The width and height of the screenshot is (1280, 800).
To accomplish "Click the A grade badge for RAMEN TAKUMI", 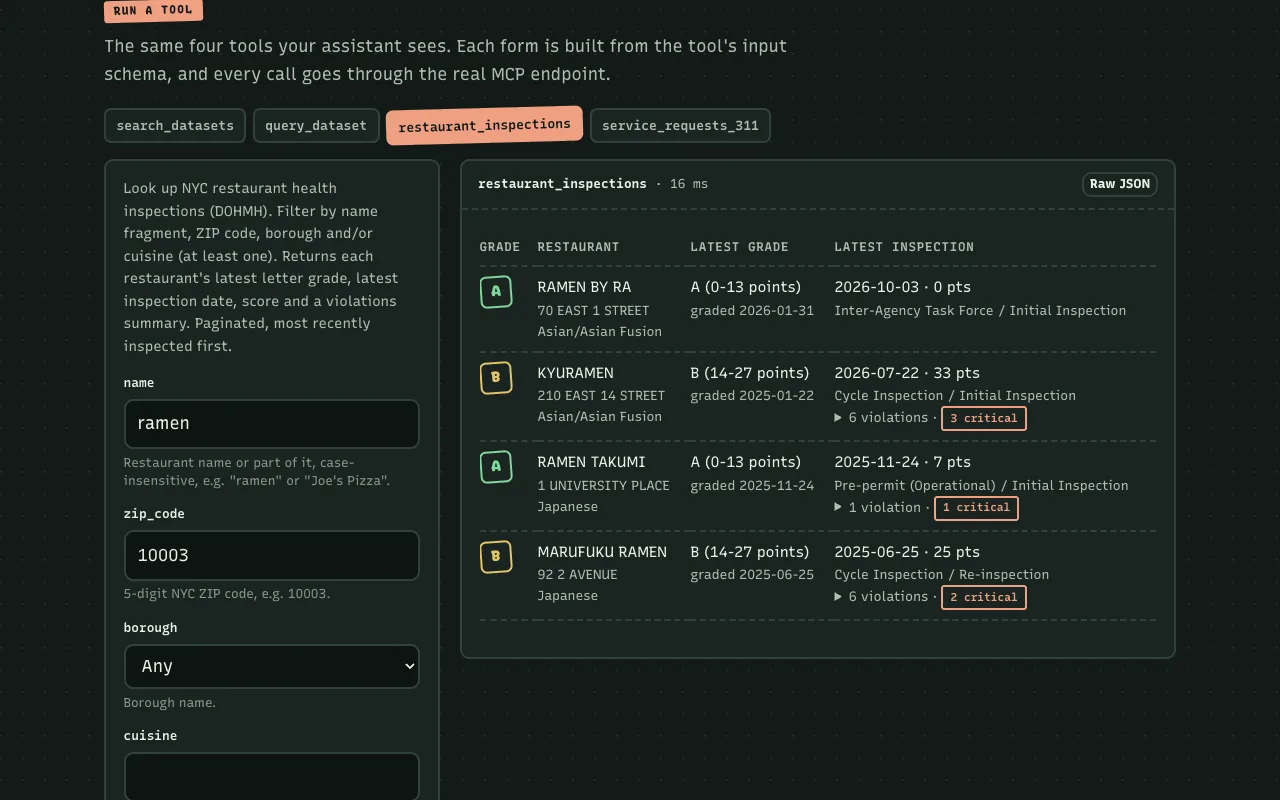I will tap(496, 467).
